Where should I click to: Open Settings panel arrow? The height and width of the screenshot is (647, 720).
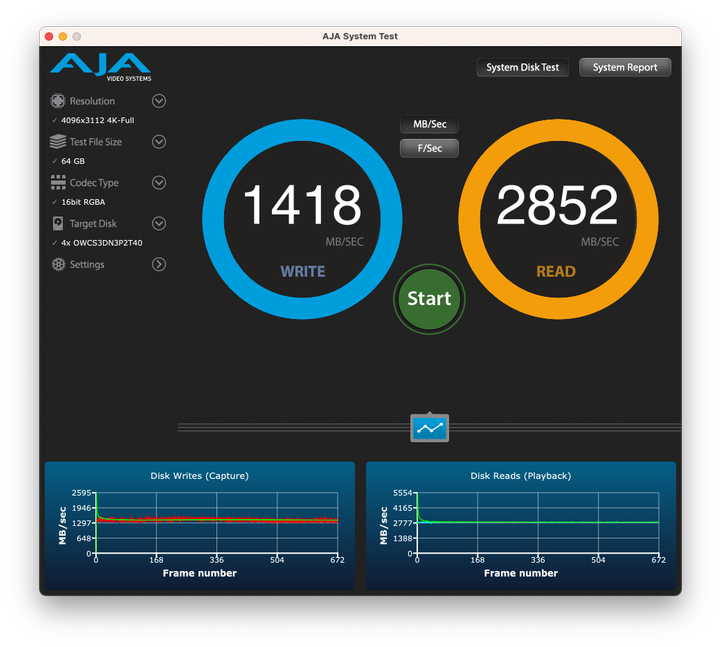pos(158,265)
